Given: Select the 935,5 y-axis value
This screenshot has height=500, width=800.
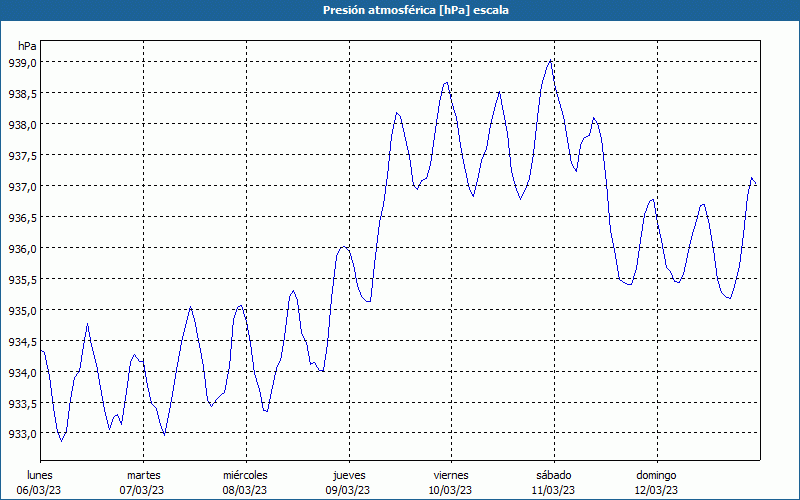Looking at the screenshot, I should 22,279.
